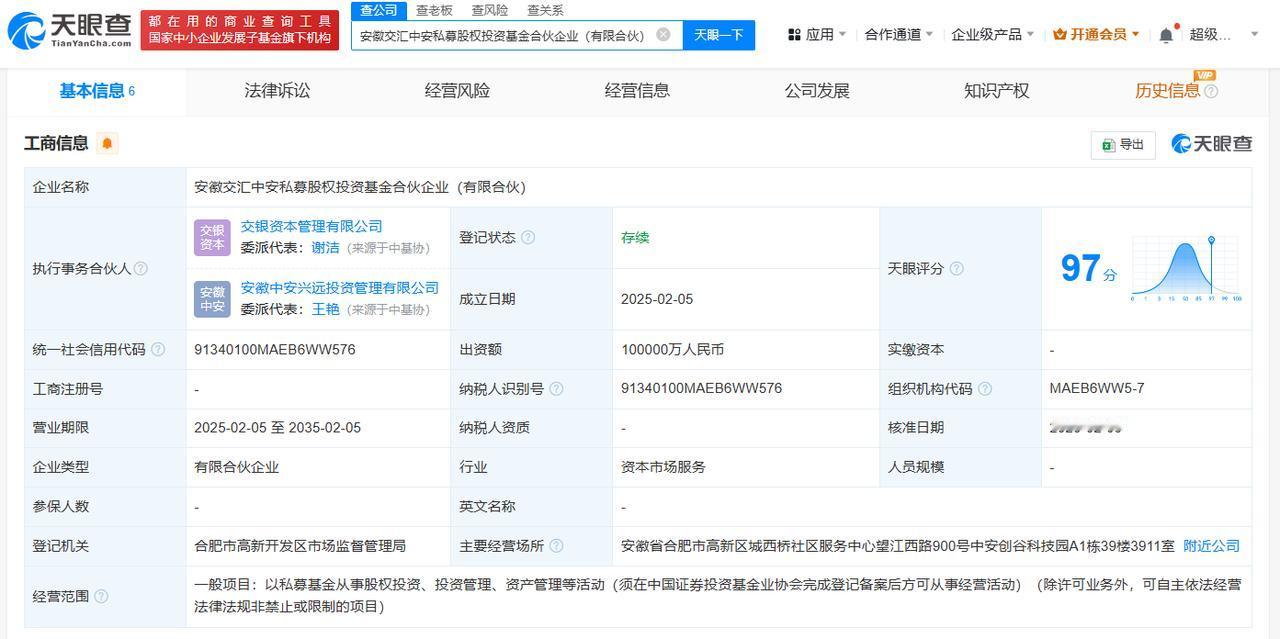Open representative 王艳 profile link
The width and height of the screenshot is (1280, 639).
click(325, 310)
